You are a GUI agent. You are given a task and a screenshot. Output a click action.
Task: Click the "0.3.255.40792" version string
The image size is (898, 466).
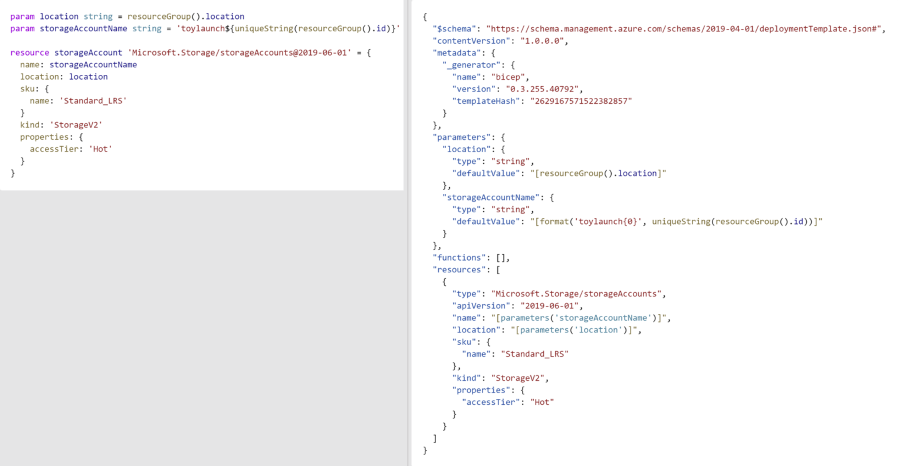pyautogui.click(x=543, y=88)
